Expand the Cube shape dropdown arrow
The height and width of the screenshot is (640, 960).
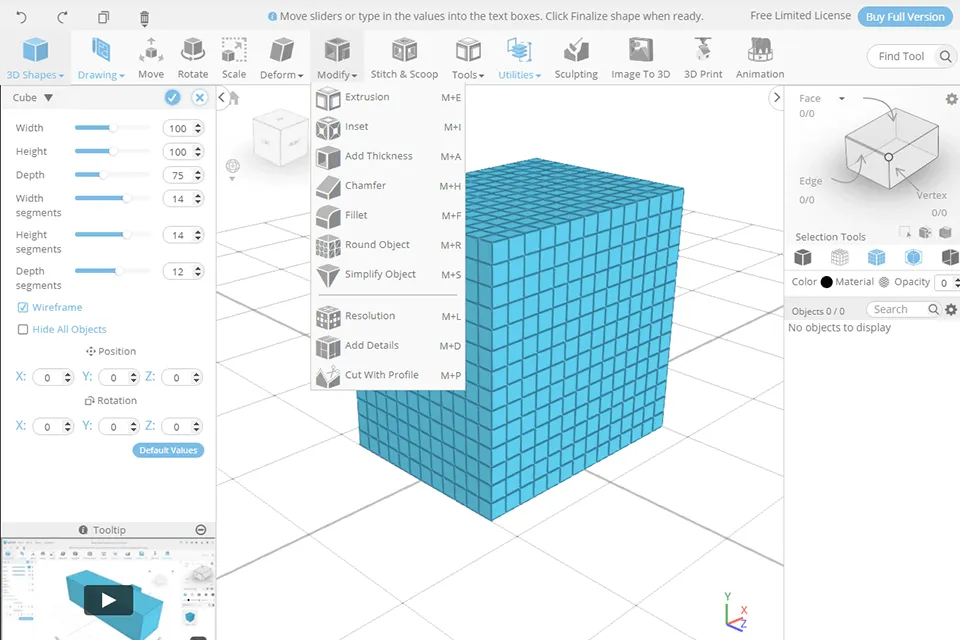click(x=49, y=98)
